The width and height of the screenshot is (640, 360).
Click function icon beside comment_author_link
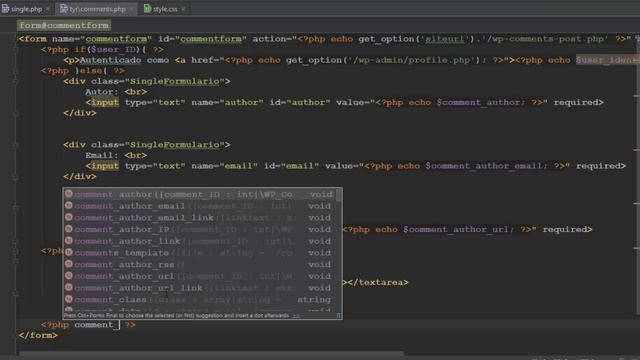point(69,241)
